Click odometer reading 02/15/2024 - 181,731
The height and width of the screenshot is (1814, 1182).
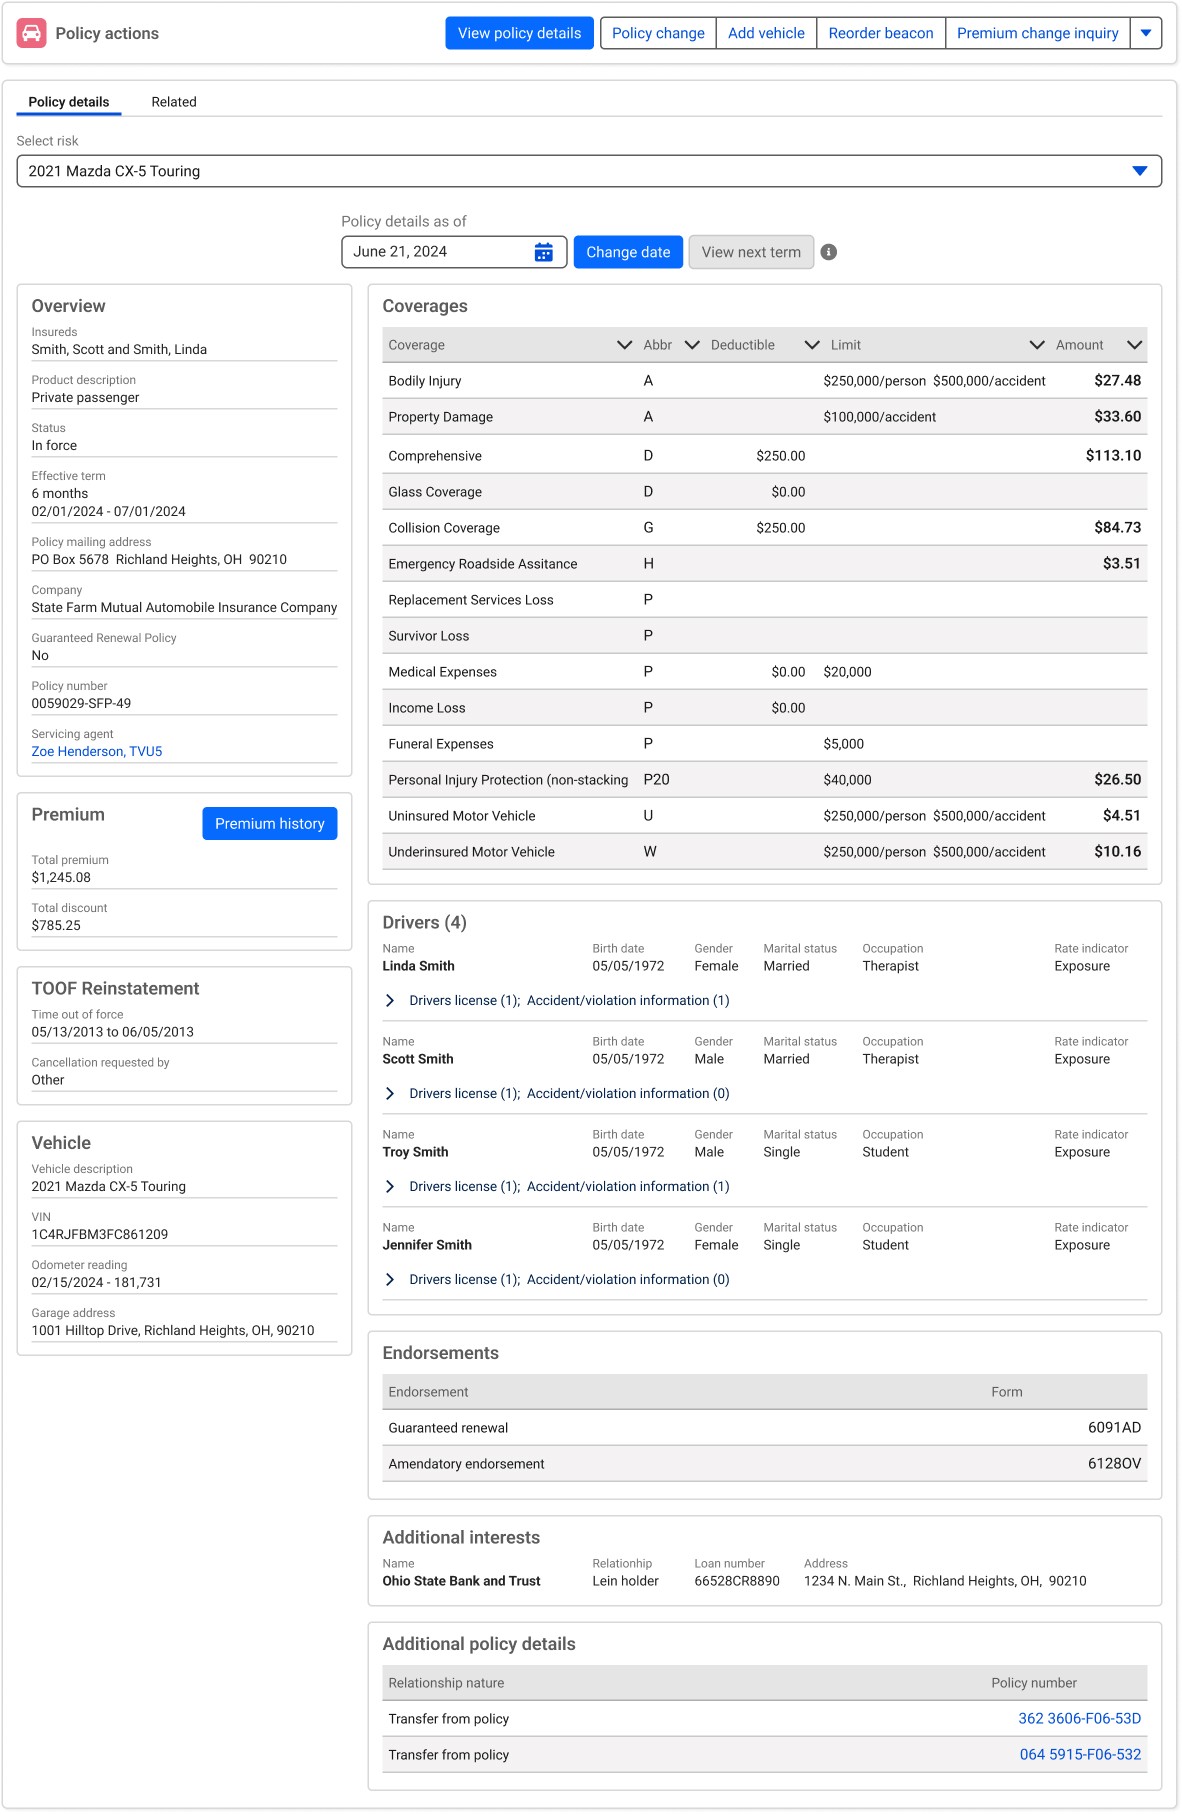click(x=96, y=1283)
